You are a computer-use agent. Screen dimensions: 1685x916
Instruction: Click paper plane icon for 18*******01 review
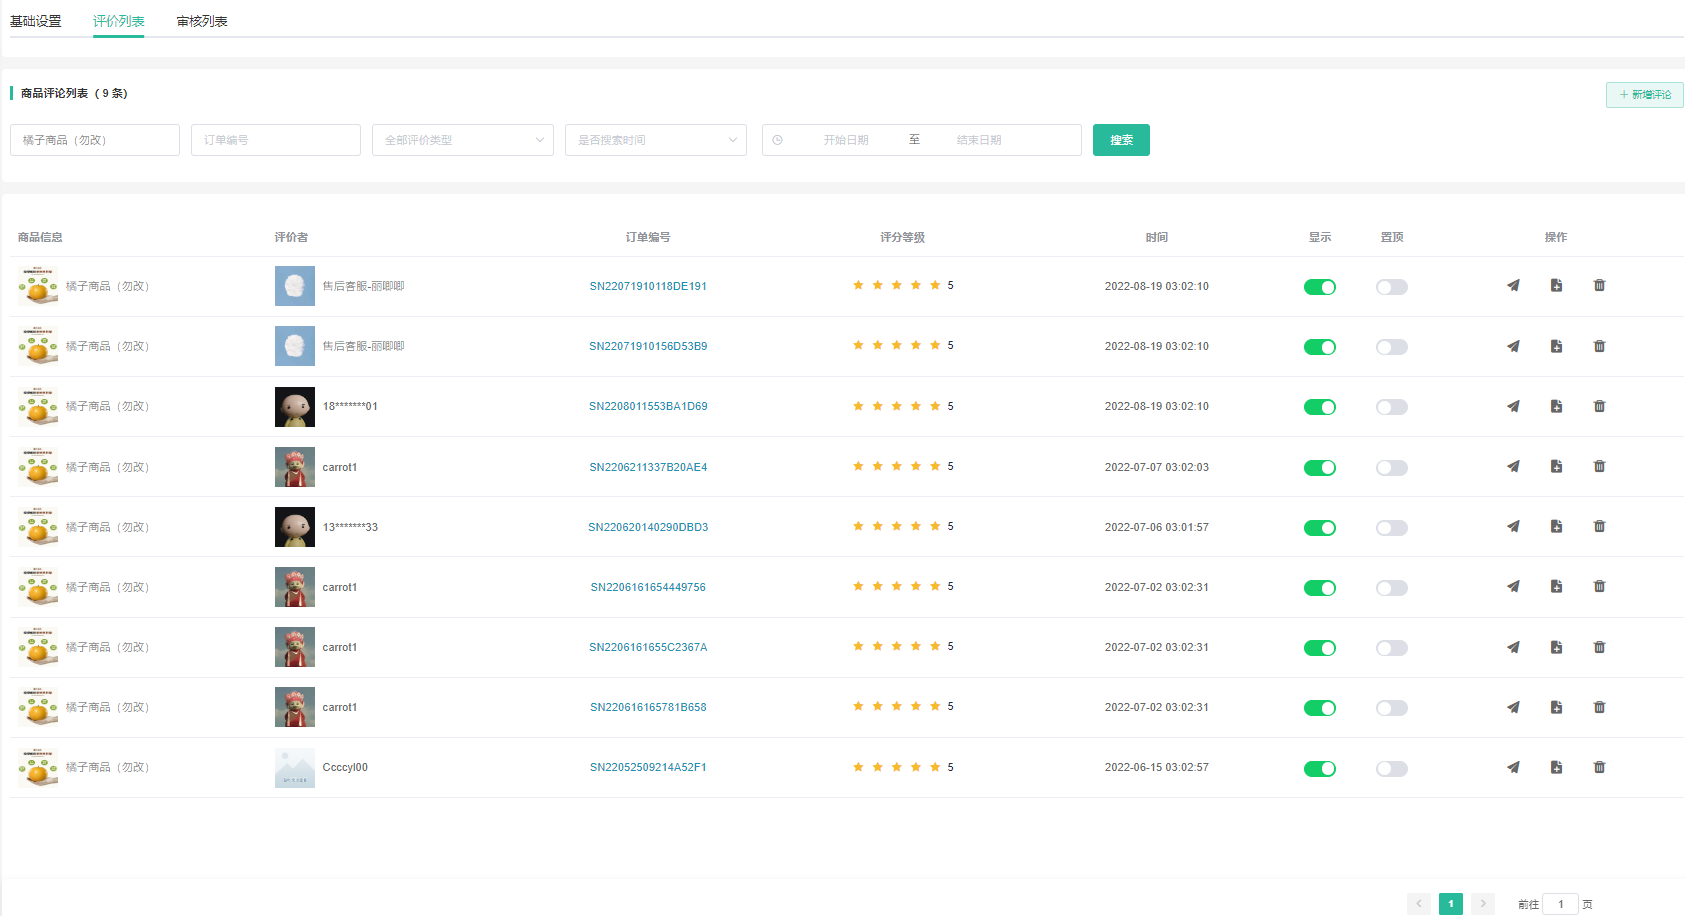tap(1513, 406)
